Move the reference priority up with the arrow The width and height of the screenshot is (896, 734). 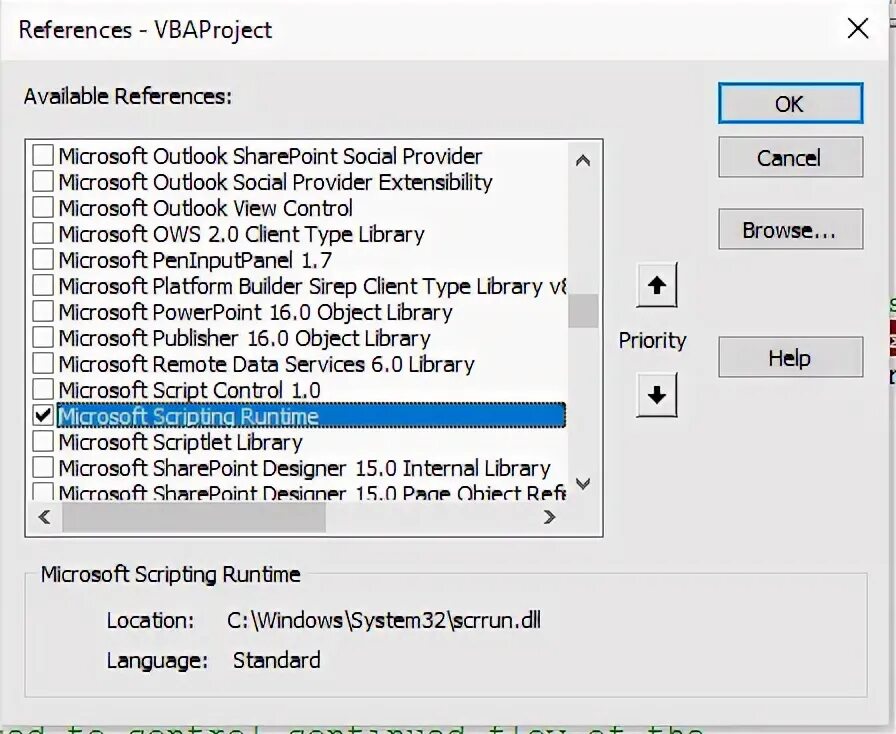(657, 285)
